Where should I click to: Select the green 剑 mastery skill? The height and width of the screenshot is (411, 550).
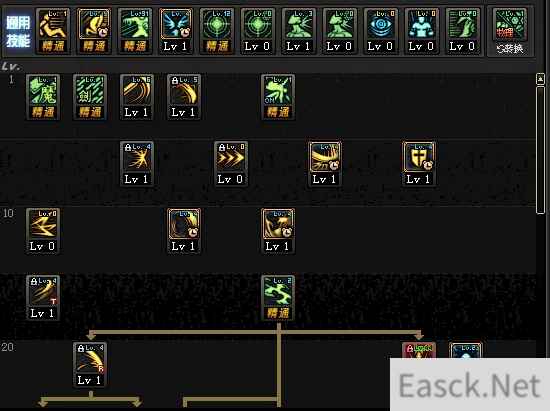(x=90, y=97)
